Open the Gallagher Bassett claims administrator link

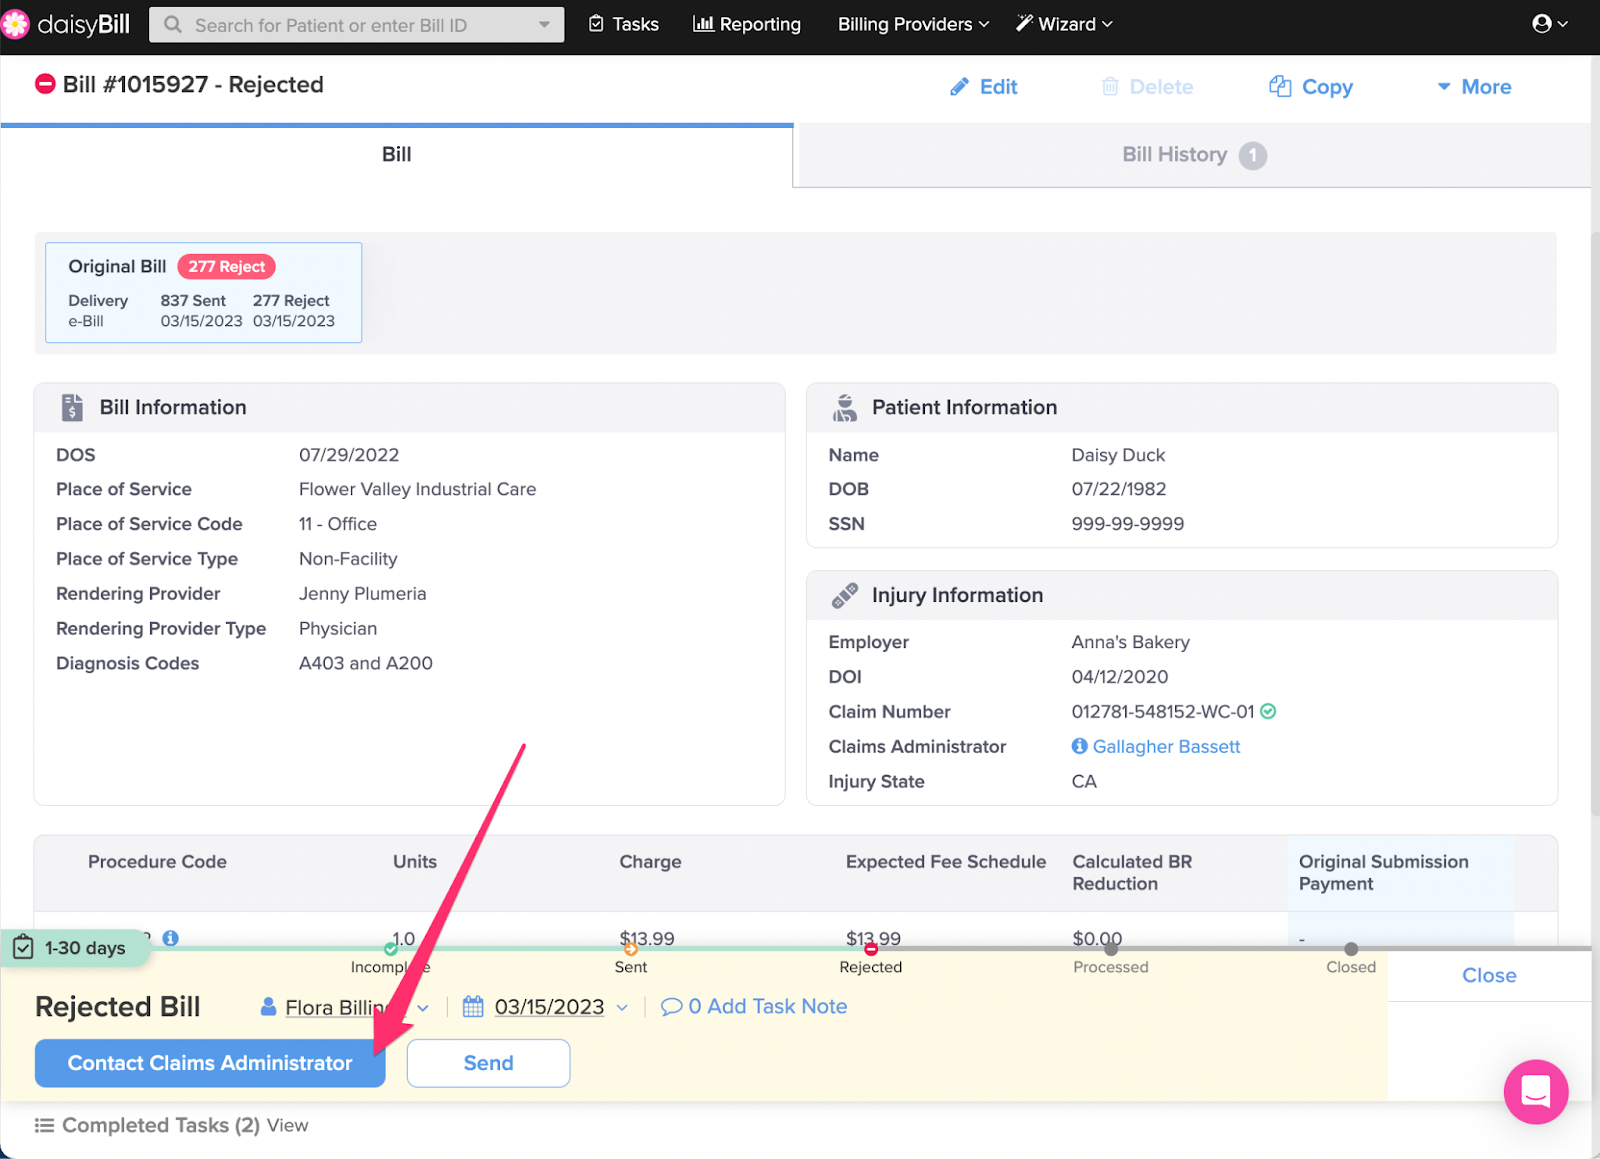1166,747
